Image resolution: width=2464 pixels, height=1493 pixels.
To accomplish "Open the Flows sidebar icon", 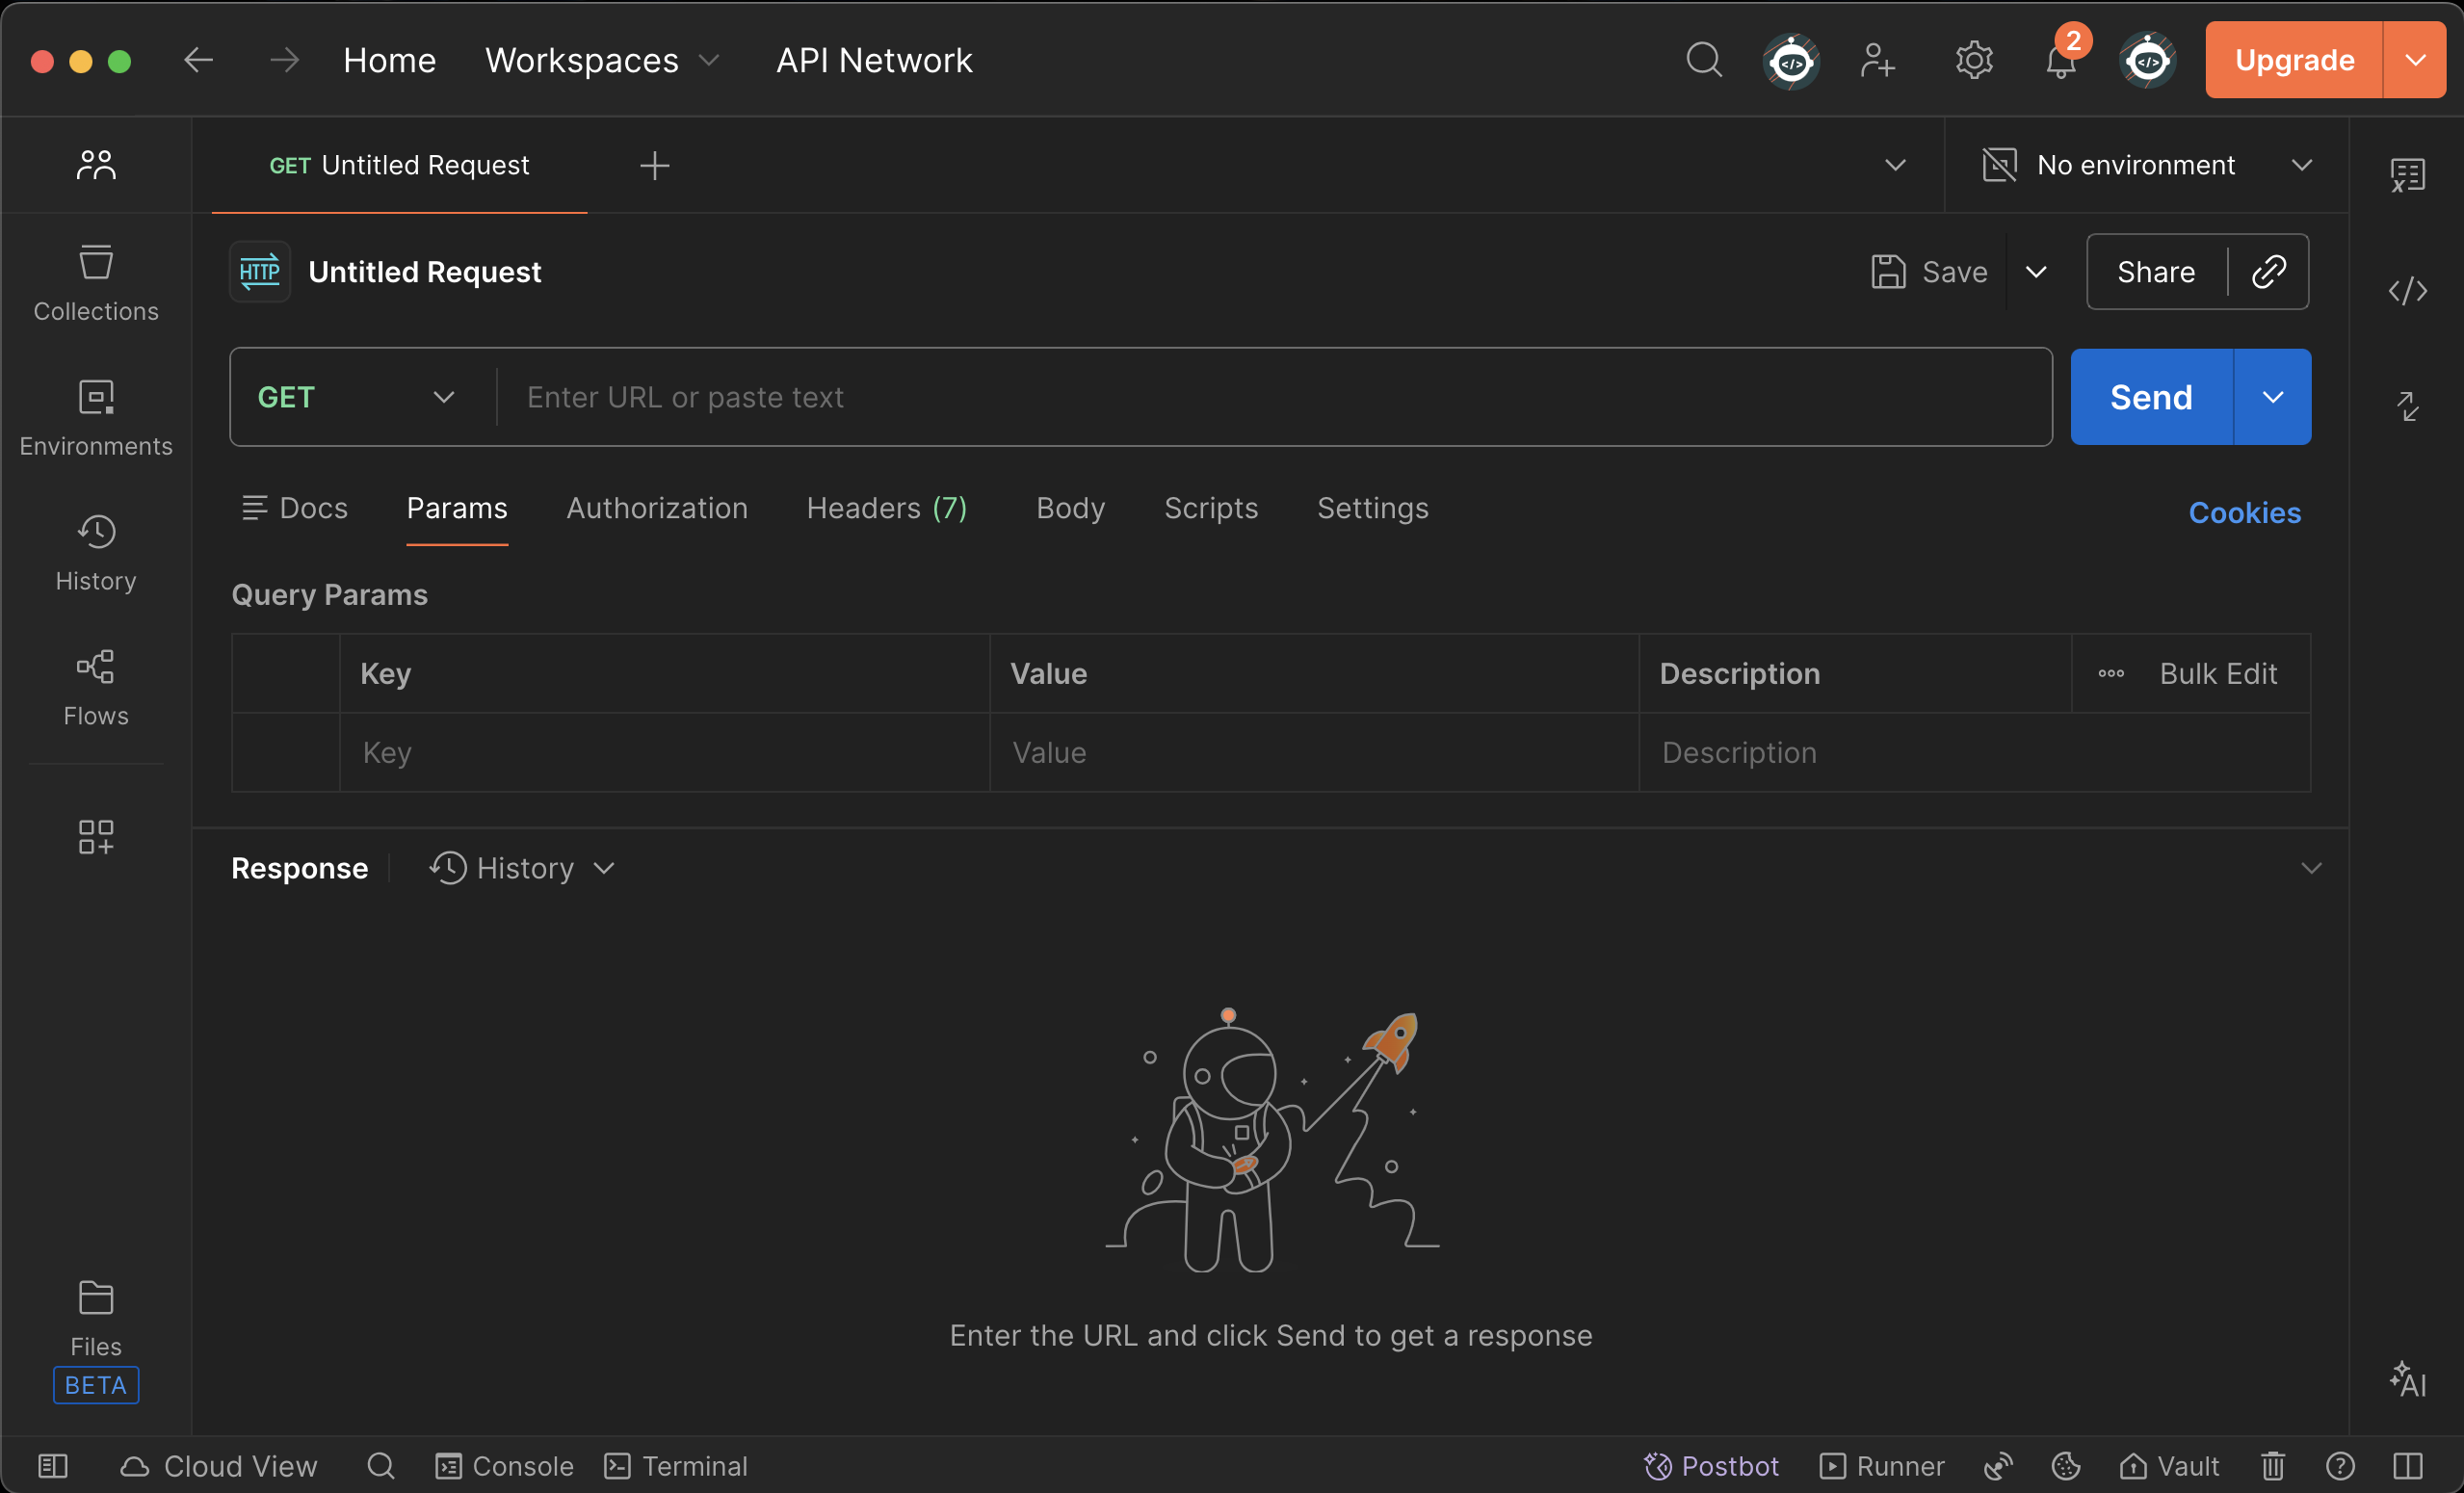I will tap(96, 687).
